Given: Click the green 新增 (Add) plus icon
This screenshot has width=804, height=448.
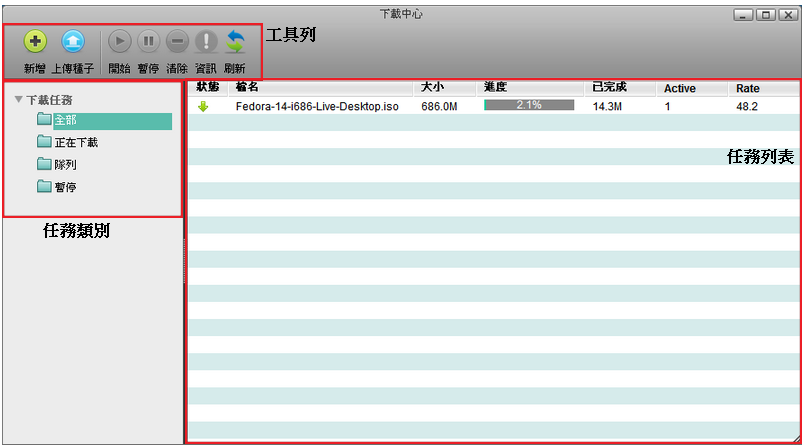Looking at the screenshot, I should tap(35, 42).
